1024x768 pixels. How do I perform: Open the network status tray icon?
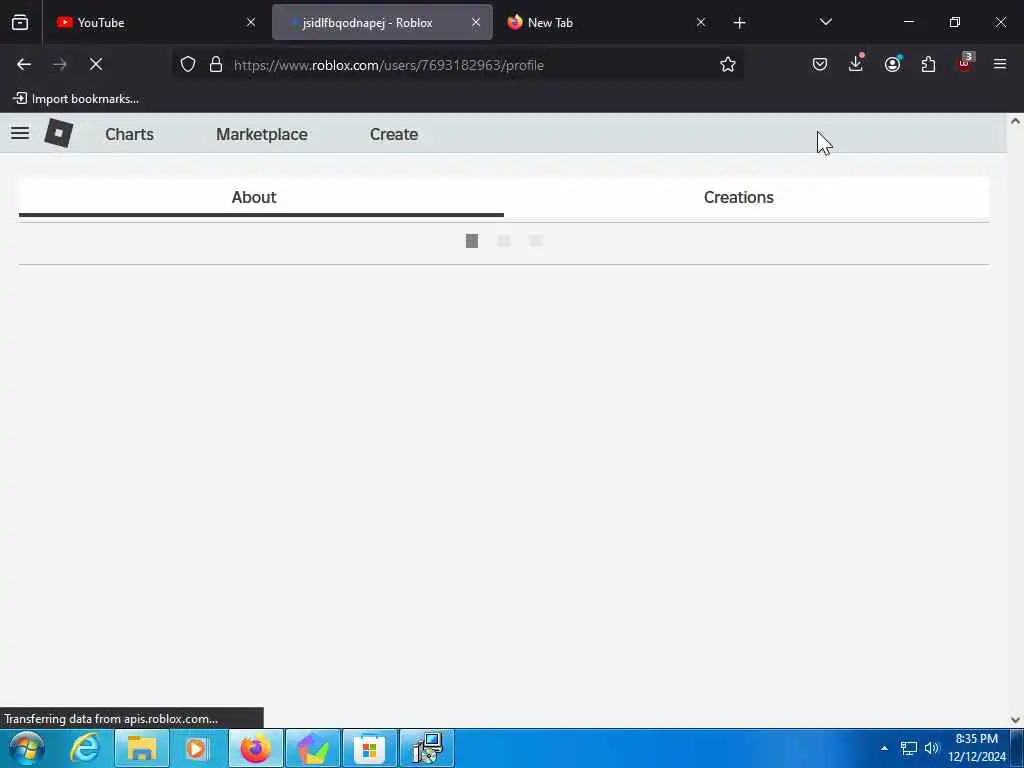point(908,748)
